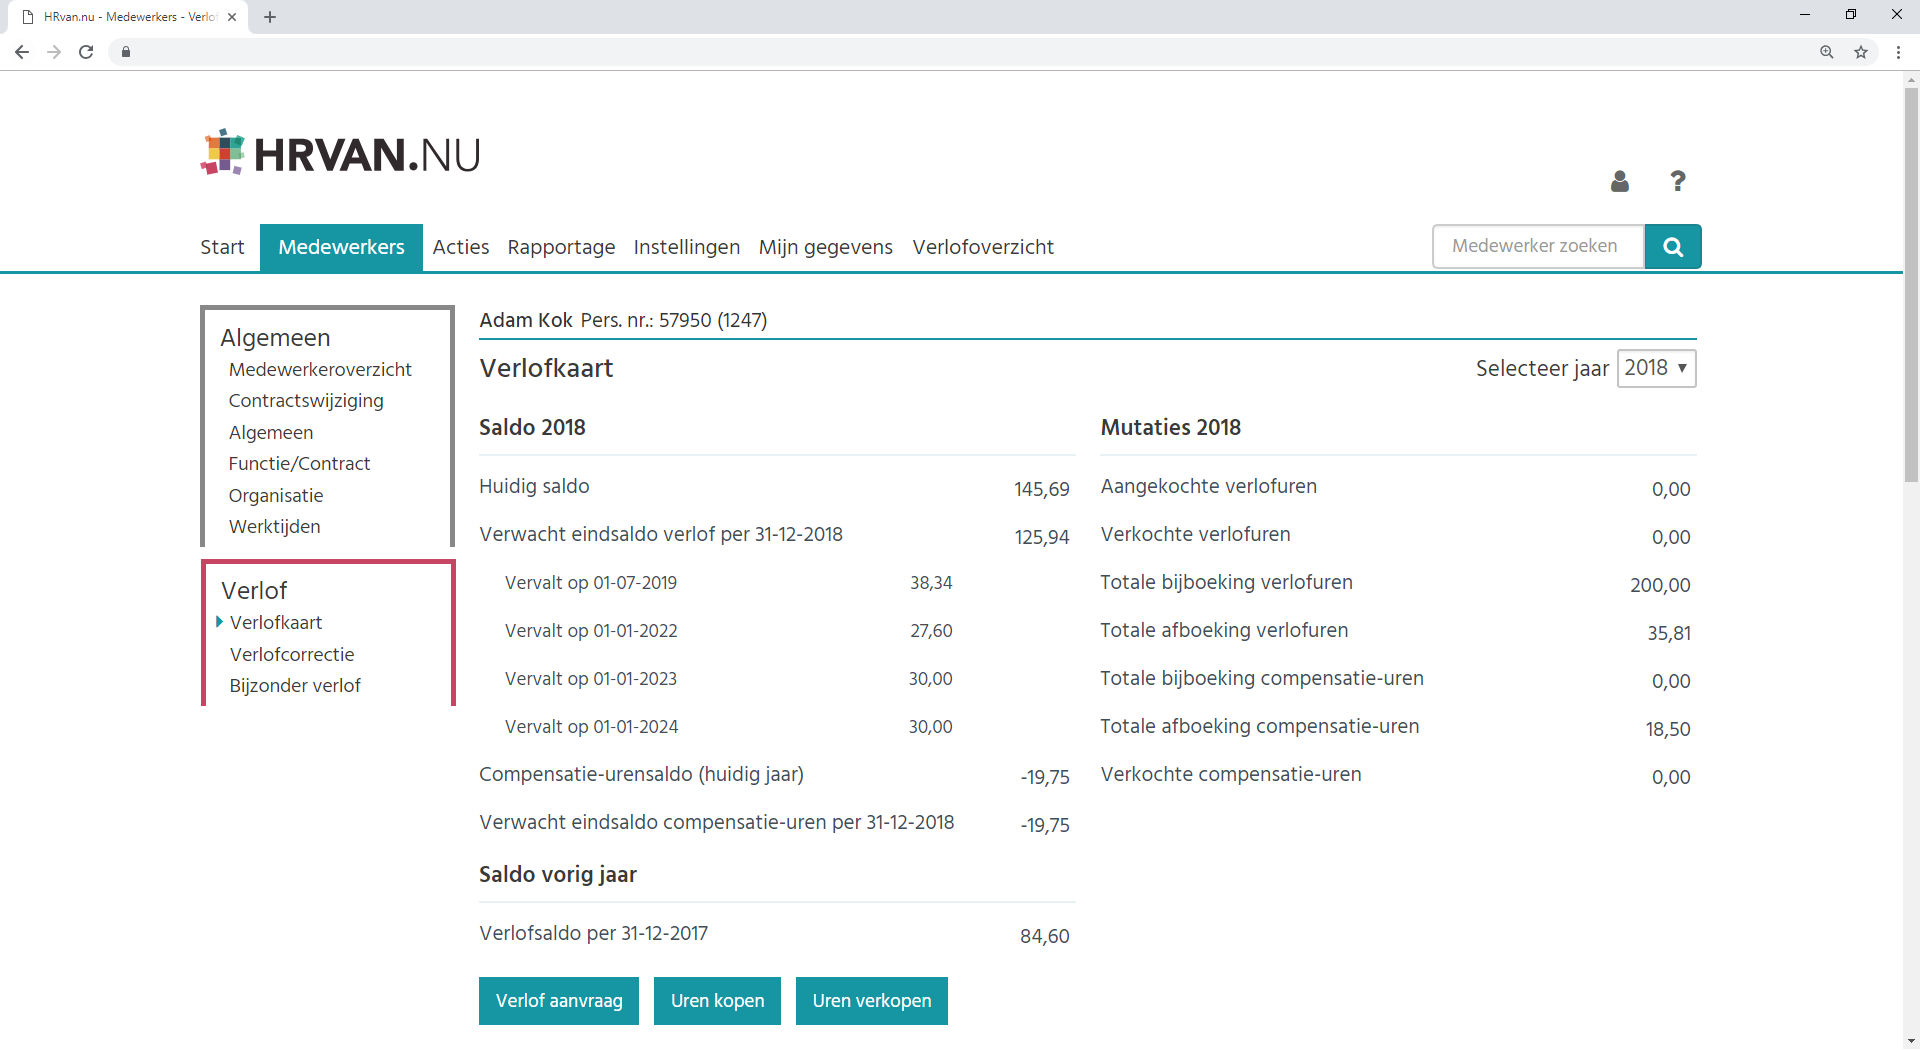This screenshot has height=1050, width=1920.
Task: Click the scrollbar down arrow
Action: 1911,1041
